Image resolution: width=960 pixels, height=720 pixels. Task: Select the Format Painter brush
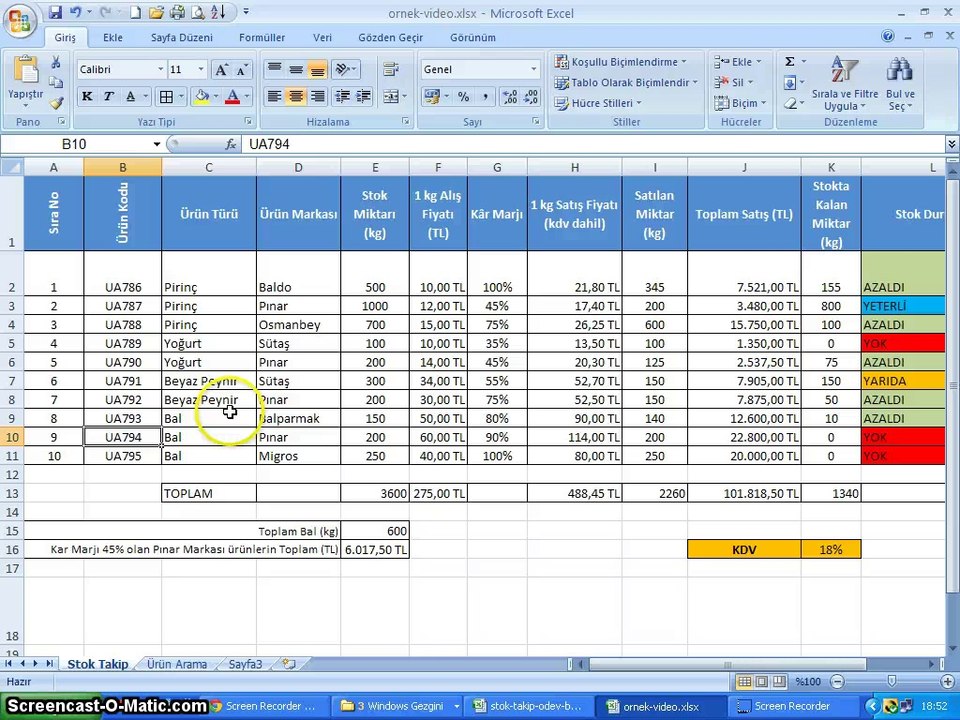(x=56, y=102)
